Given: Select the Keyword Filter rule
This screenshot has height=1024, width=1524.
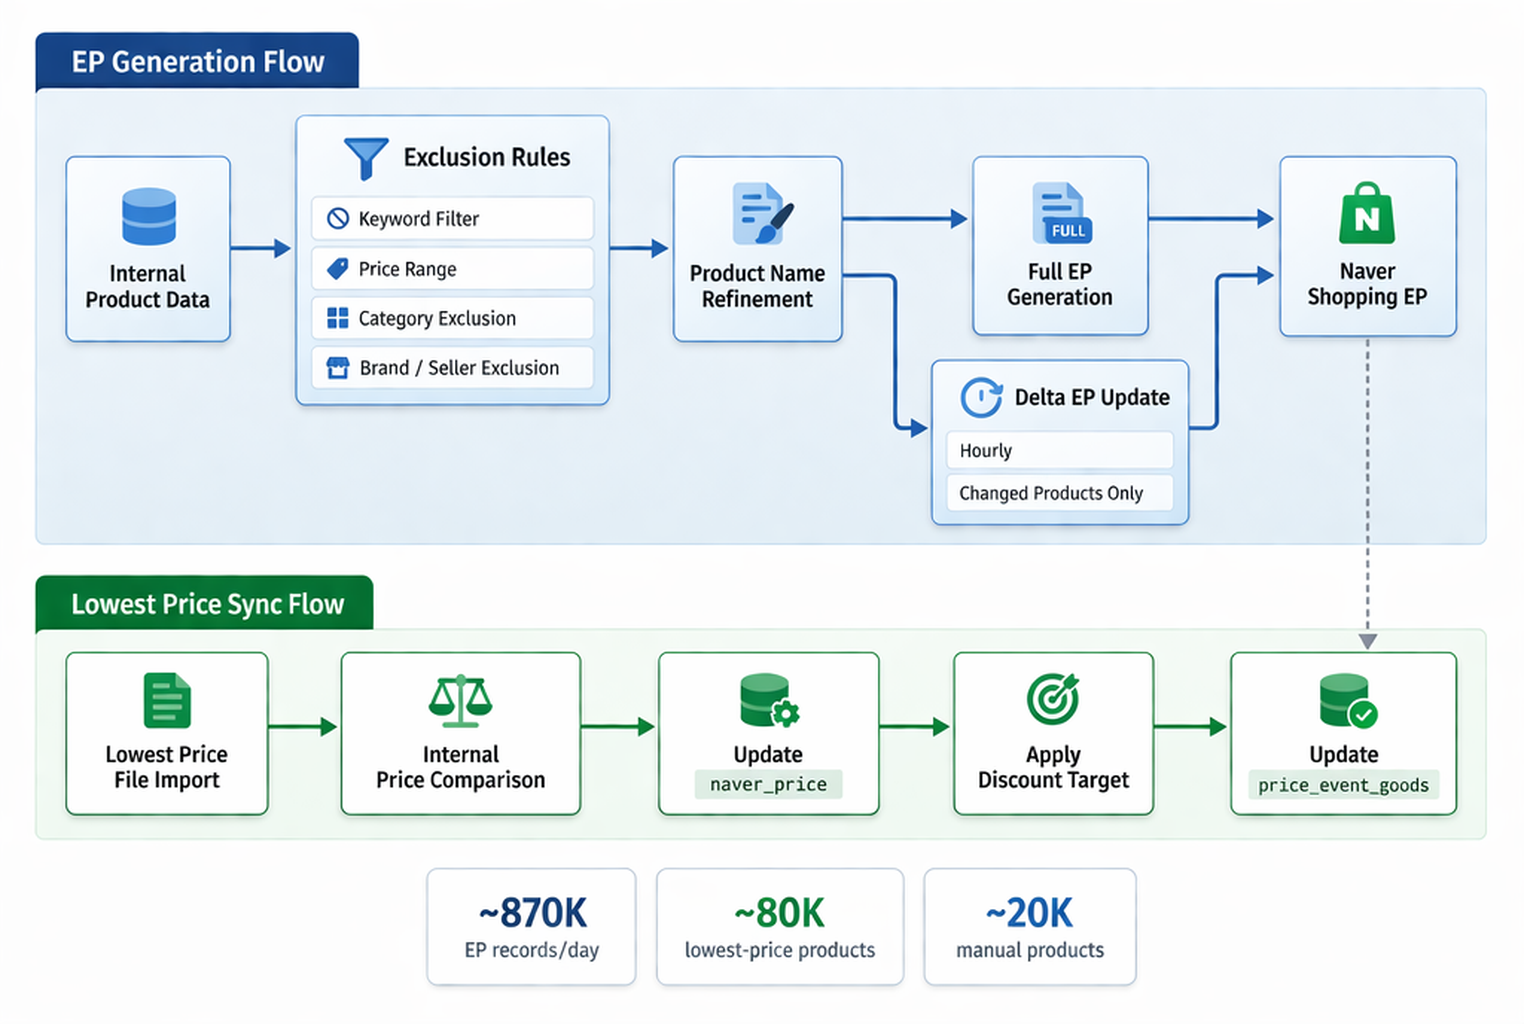Looking at the screenshot, I should [x=452, y=218].
